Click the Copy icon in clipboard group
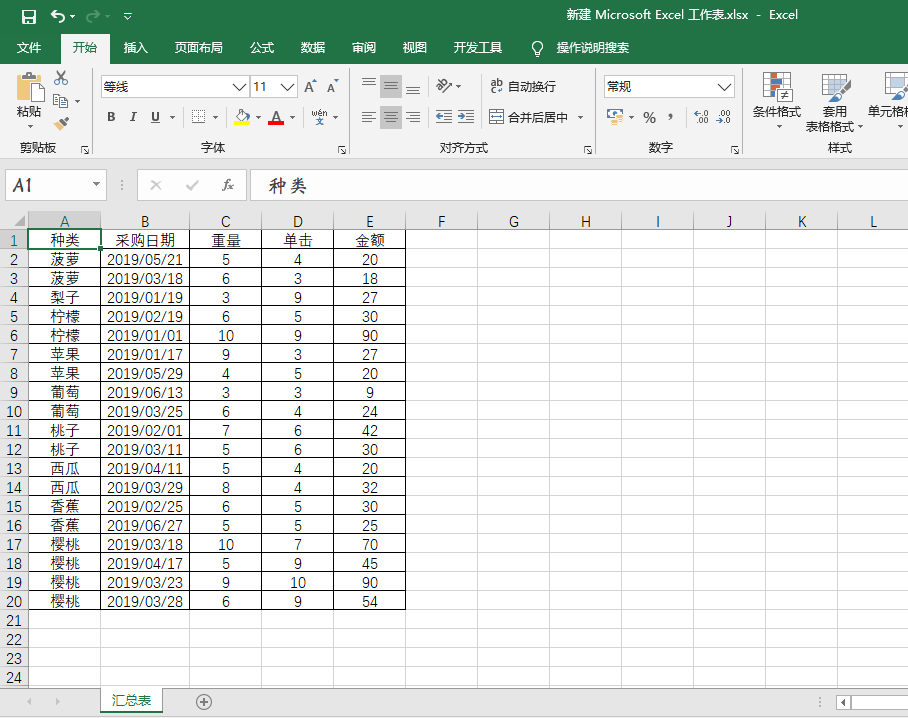 pyautogui.click(x=61, y=101)
